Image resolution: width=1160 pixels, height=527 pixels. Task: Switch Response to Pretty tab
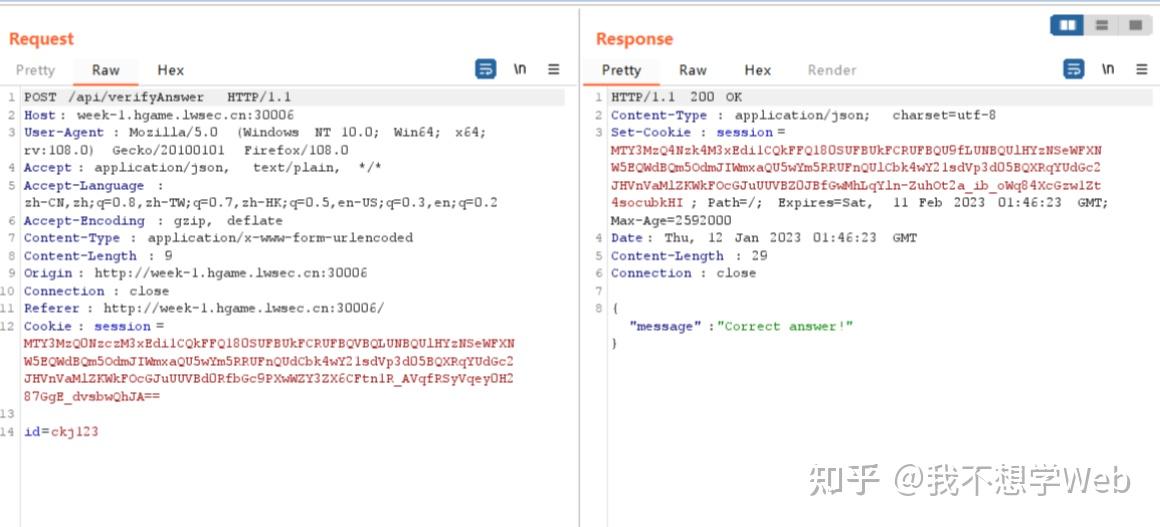coord(621,70)
